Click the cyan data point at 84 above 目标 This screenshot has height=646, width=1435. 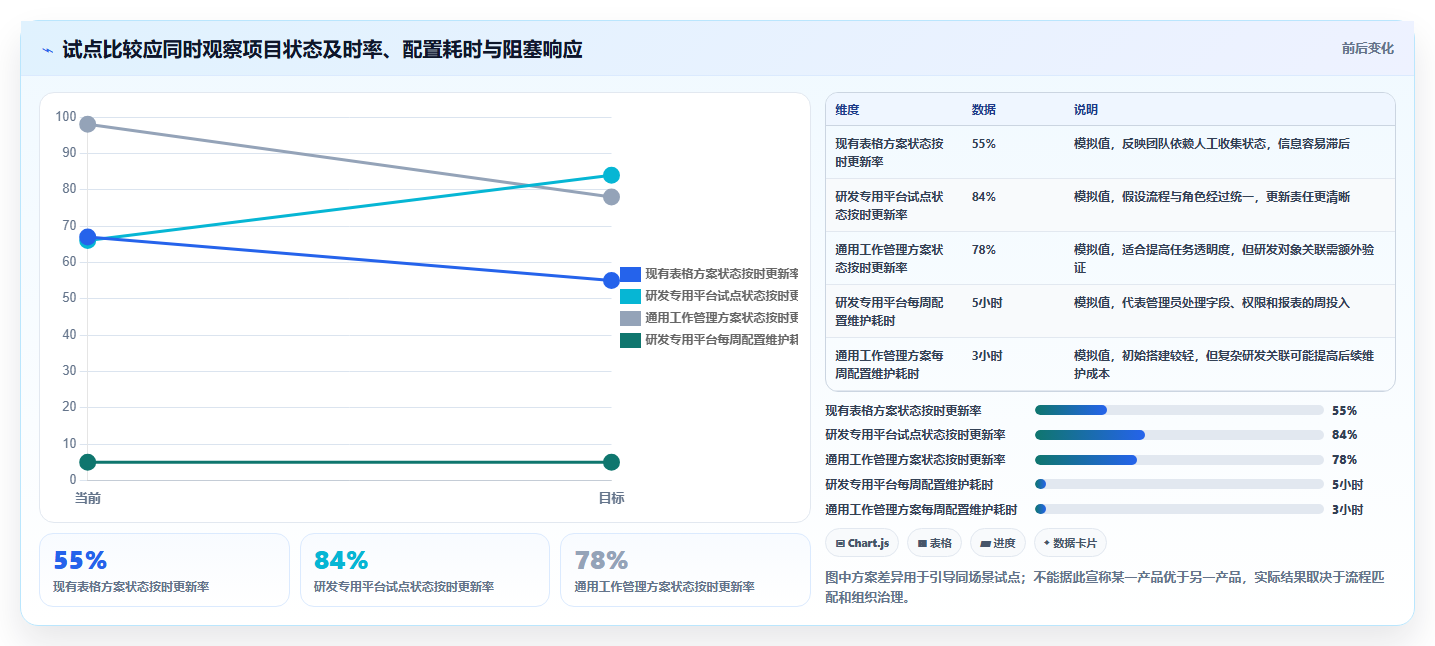pyautogui.click(x=612, y=175)
